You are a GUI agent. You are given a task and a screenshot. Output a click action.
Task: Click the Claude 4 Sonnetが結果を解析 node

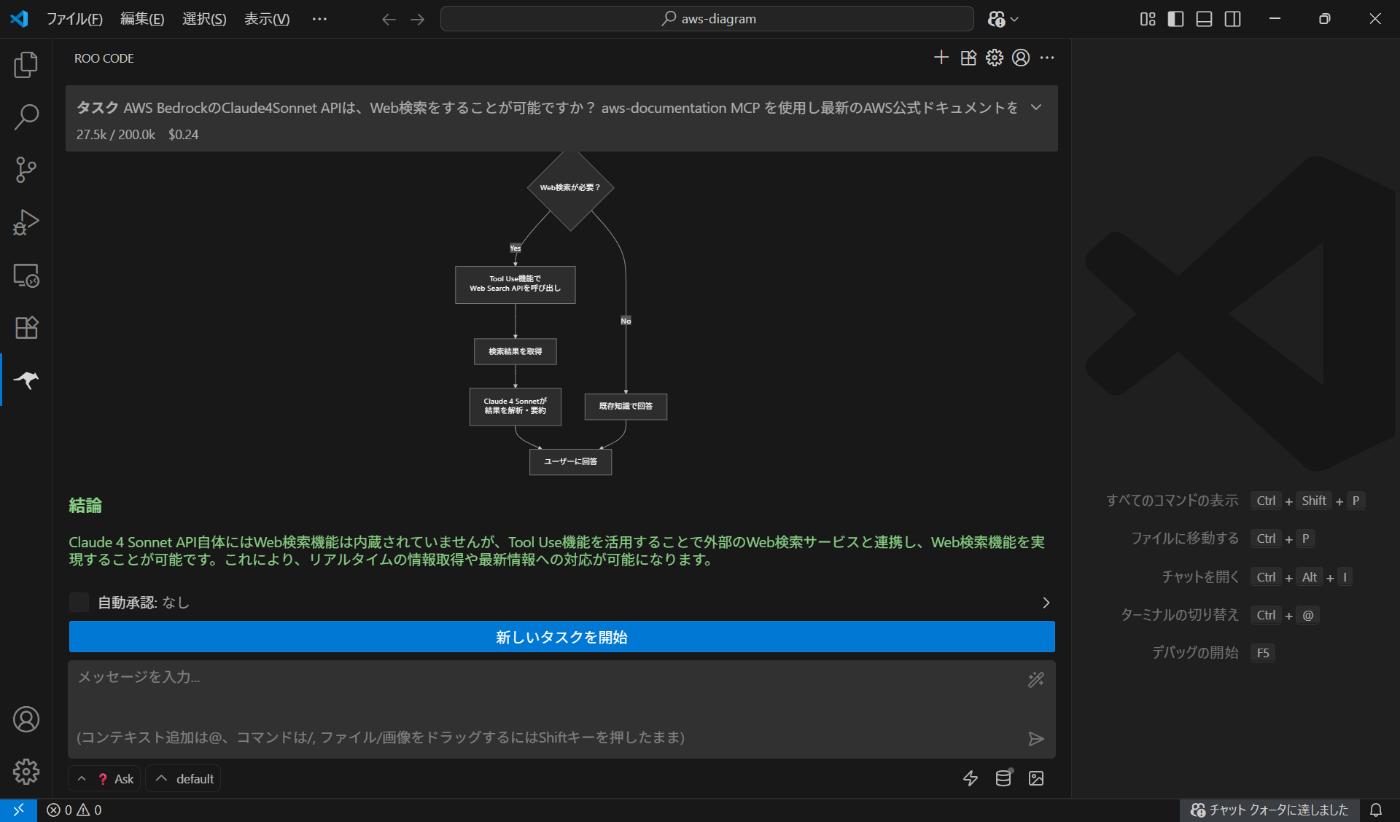[515, 406]
